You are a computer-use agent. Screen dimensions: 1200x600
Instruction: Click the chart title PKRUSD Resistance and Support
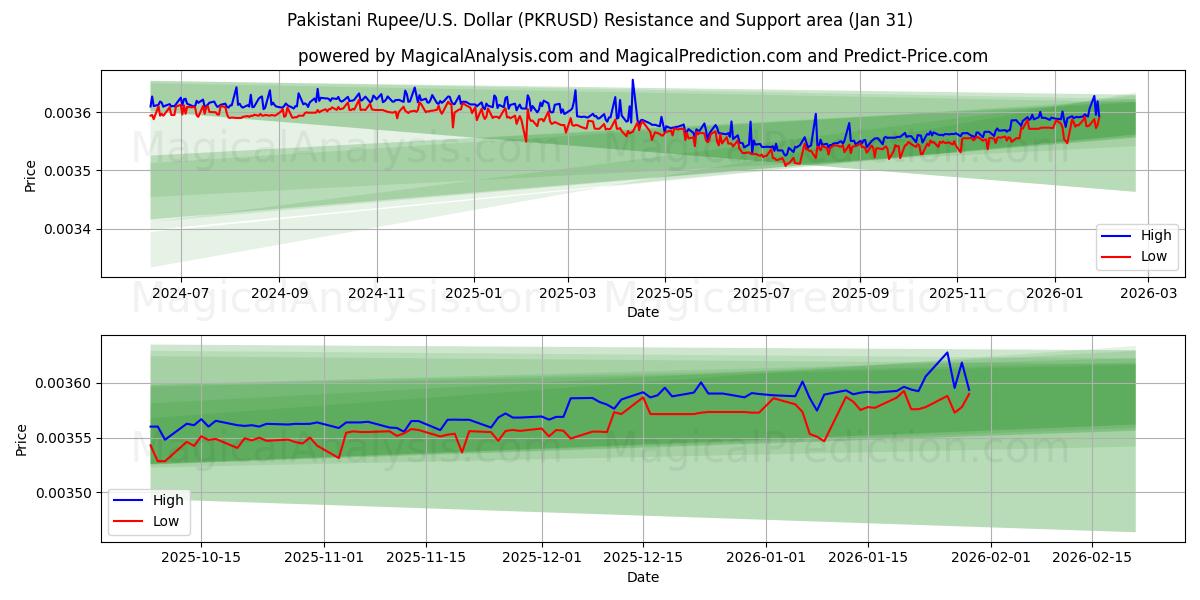600,20
